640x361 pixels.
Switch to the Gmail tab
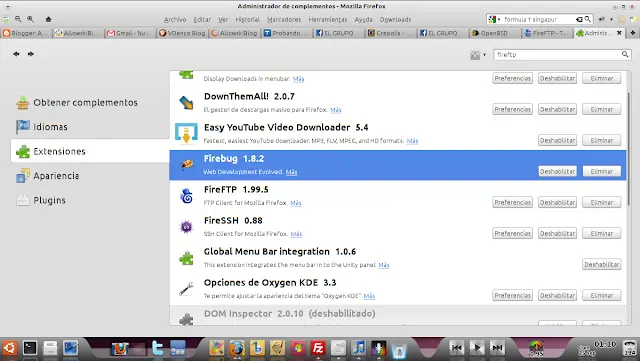(x=130, y=33)
